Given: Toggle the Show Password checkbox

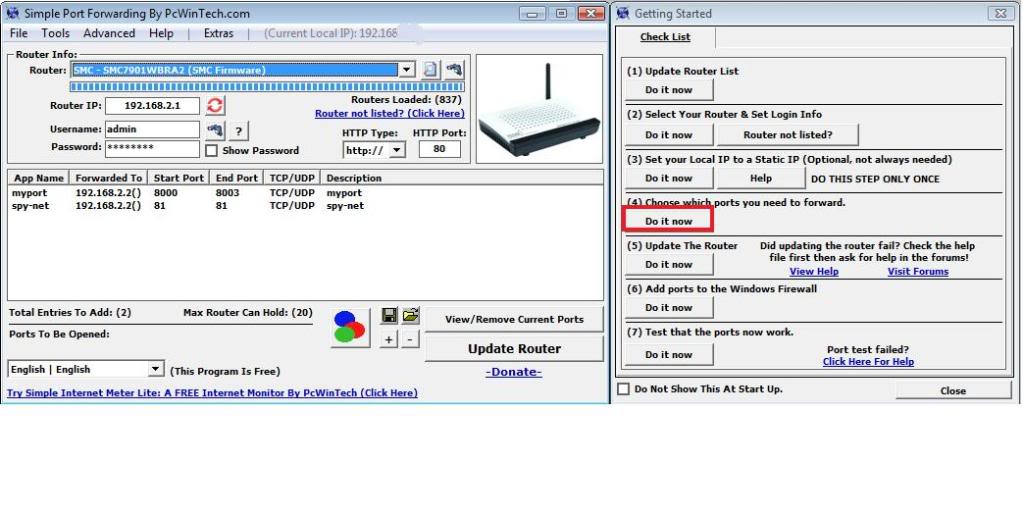Looking at the screenshot, I should (x=211, y=151).
